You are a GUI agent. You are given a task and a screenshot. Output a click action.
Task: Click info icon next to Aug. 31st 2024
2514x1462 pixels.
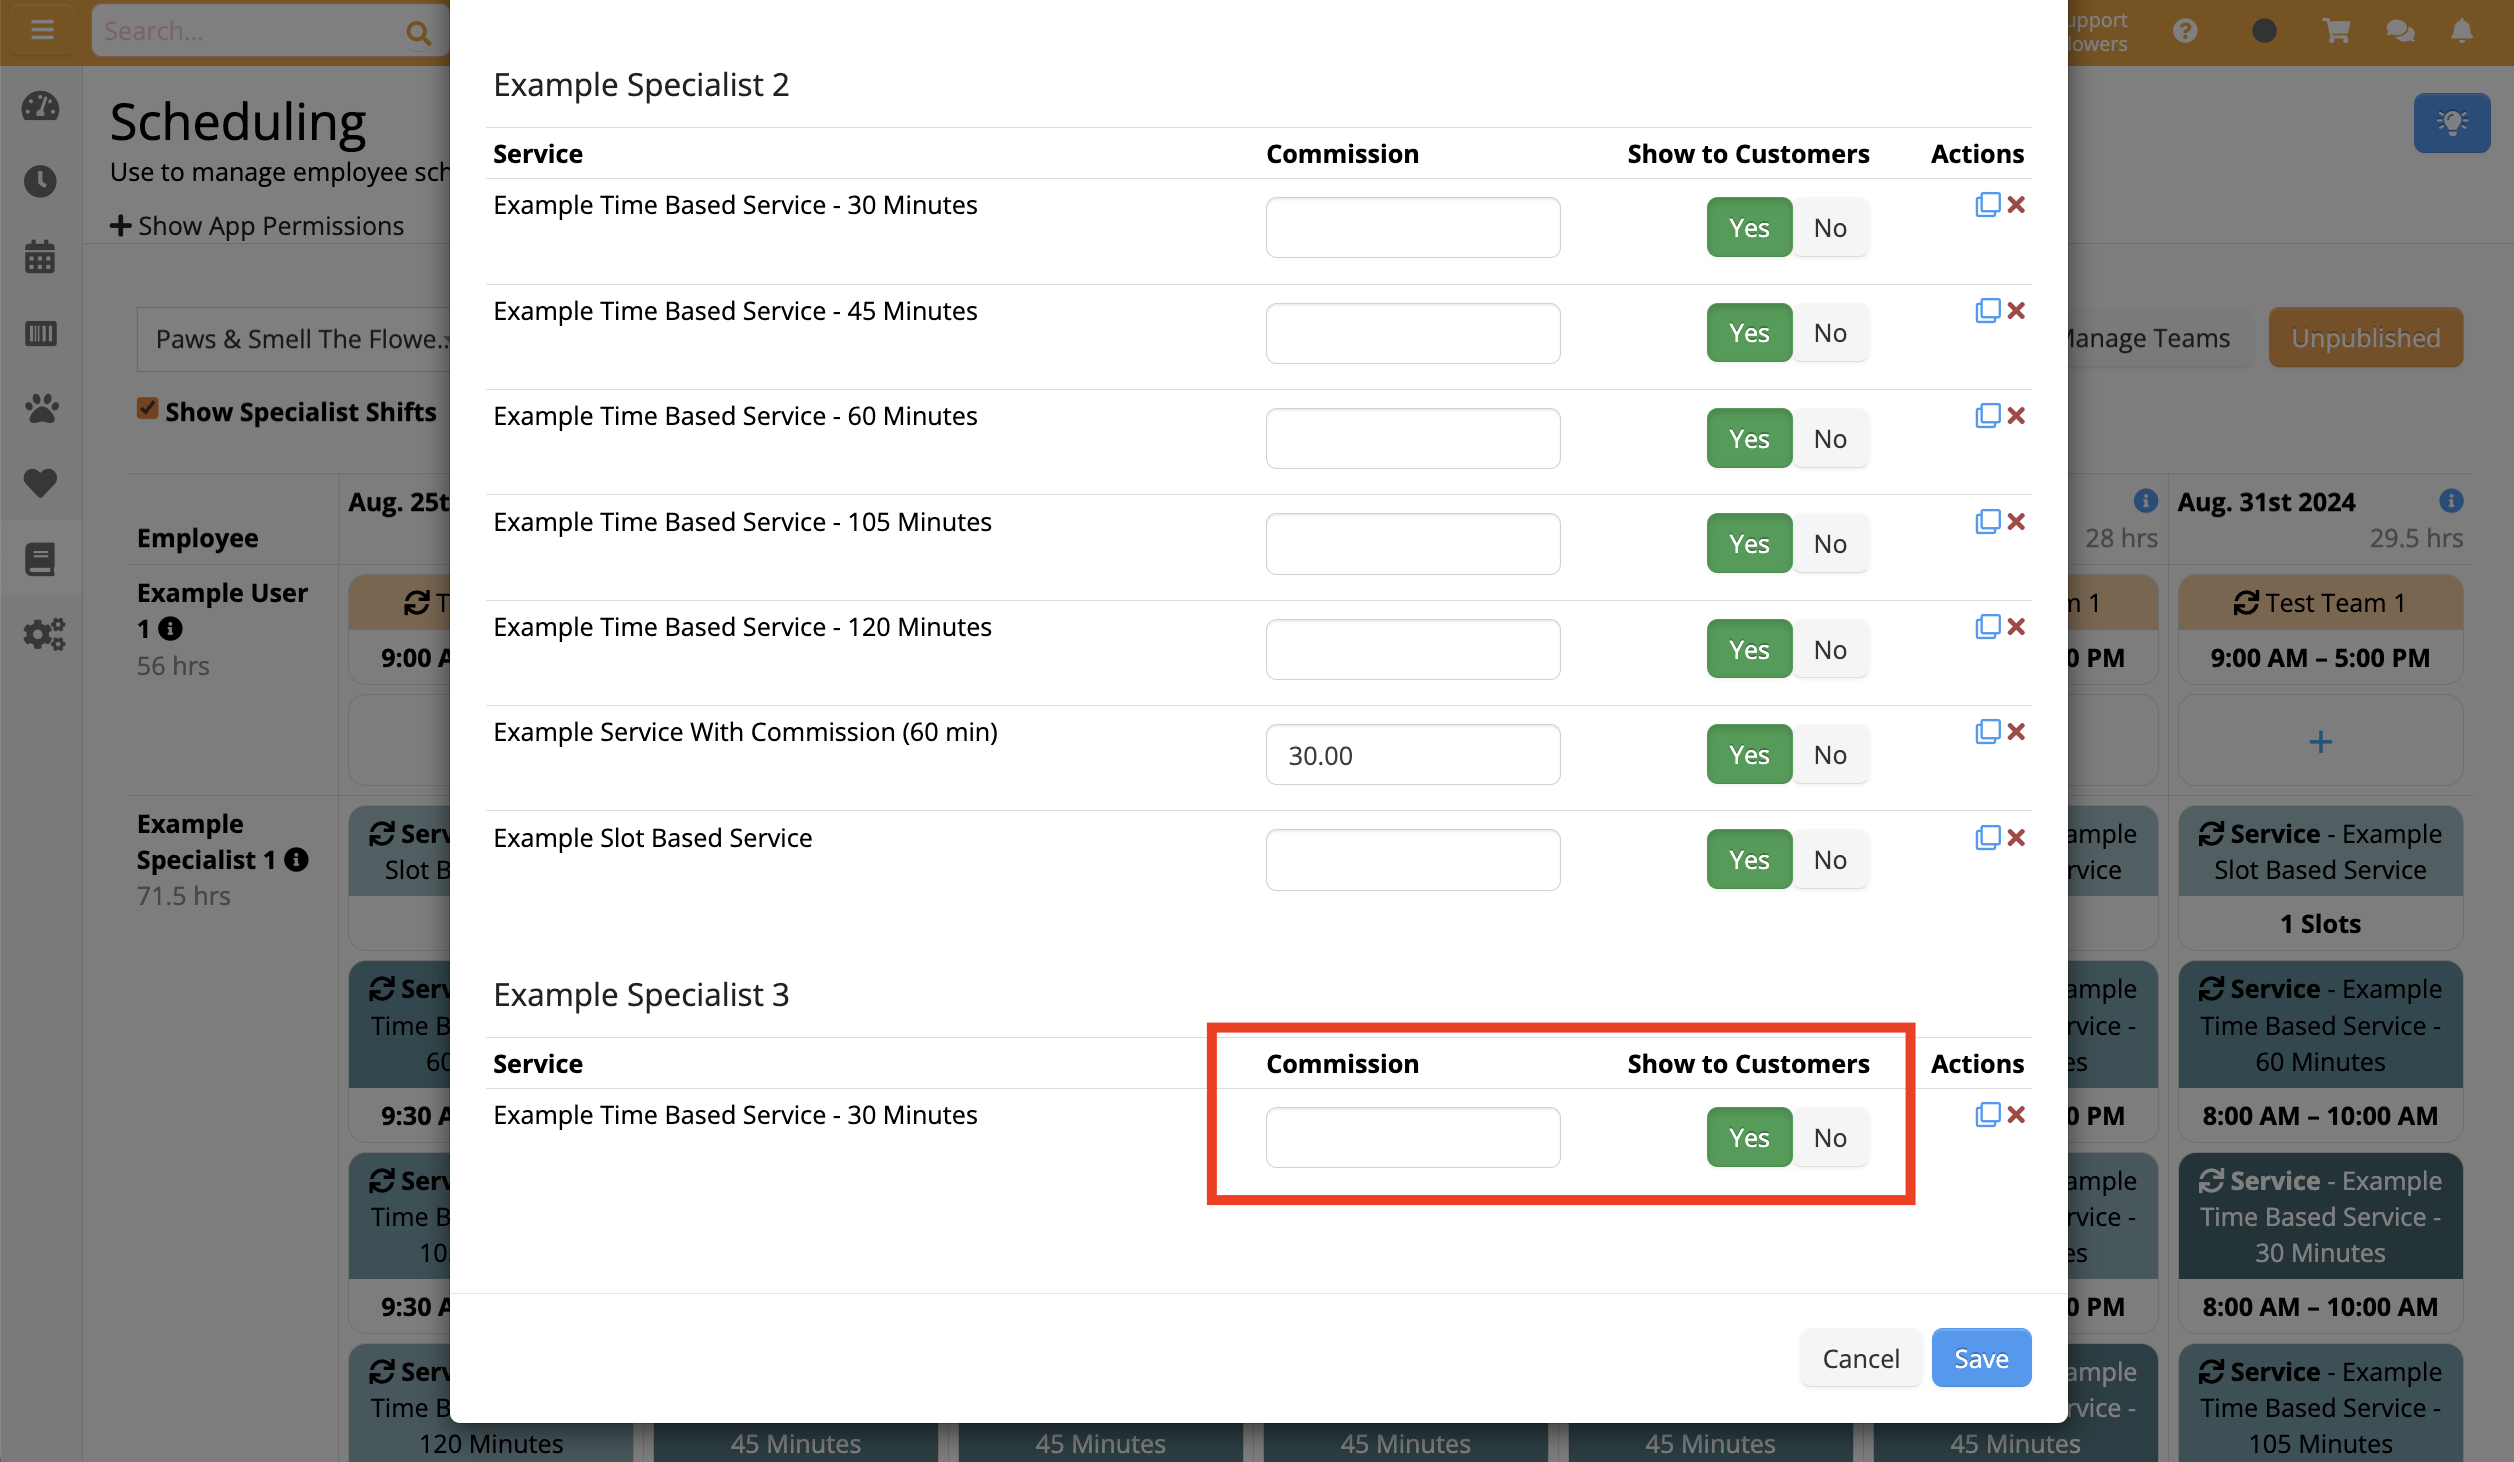pyautogui.click(x=2450, y=501)
